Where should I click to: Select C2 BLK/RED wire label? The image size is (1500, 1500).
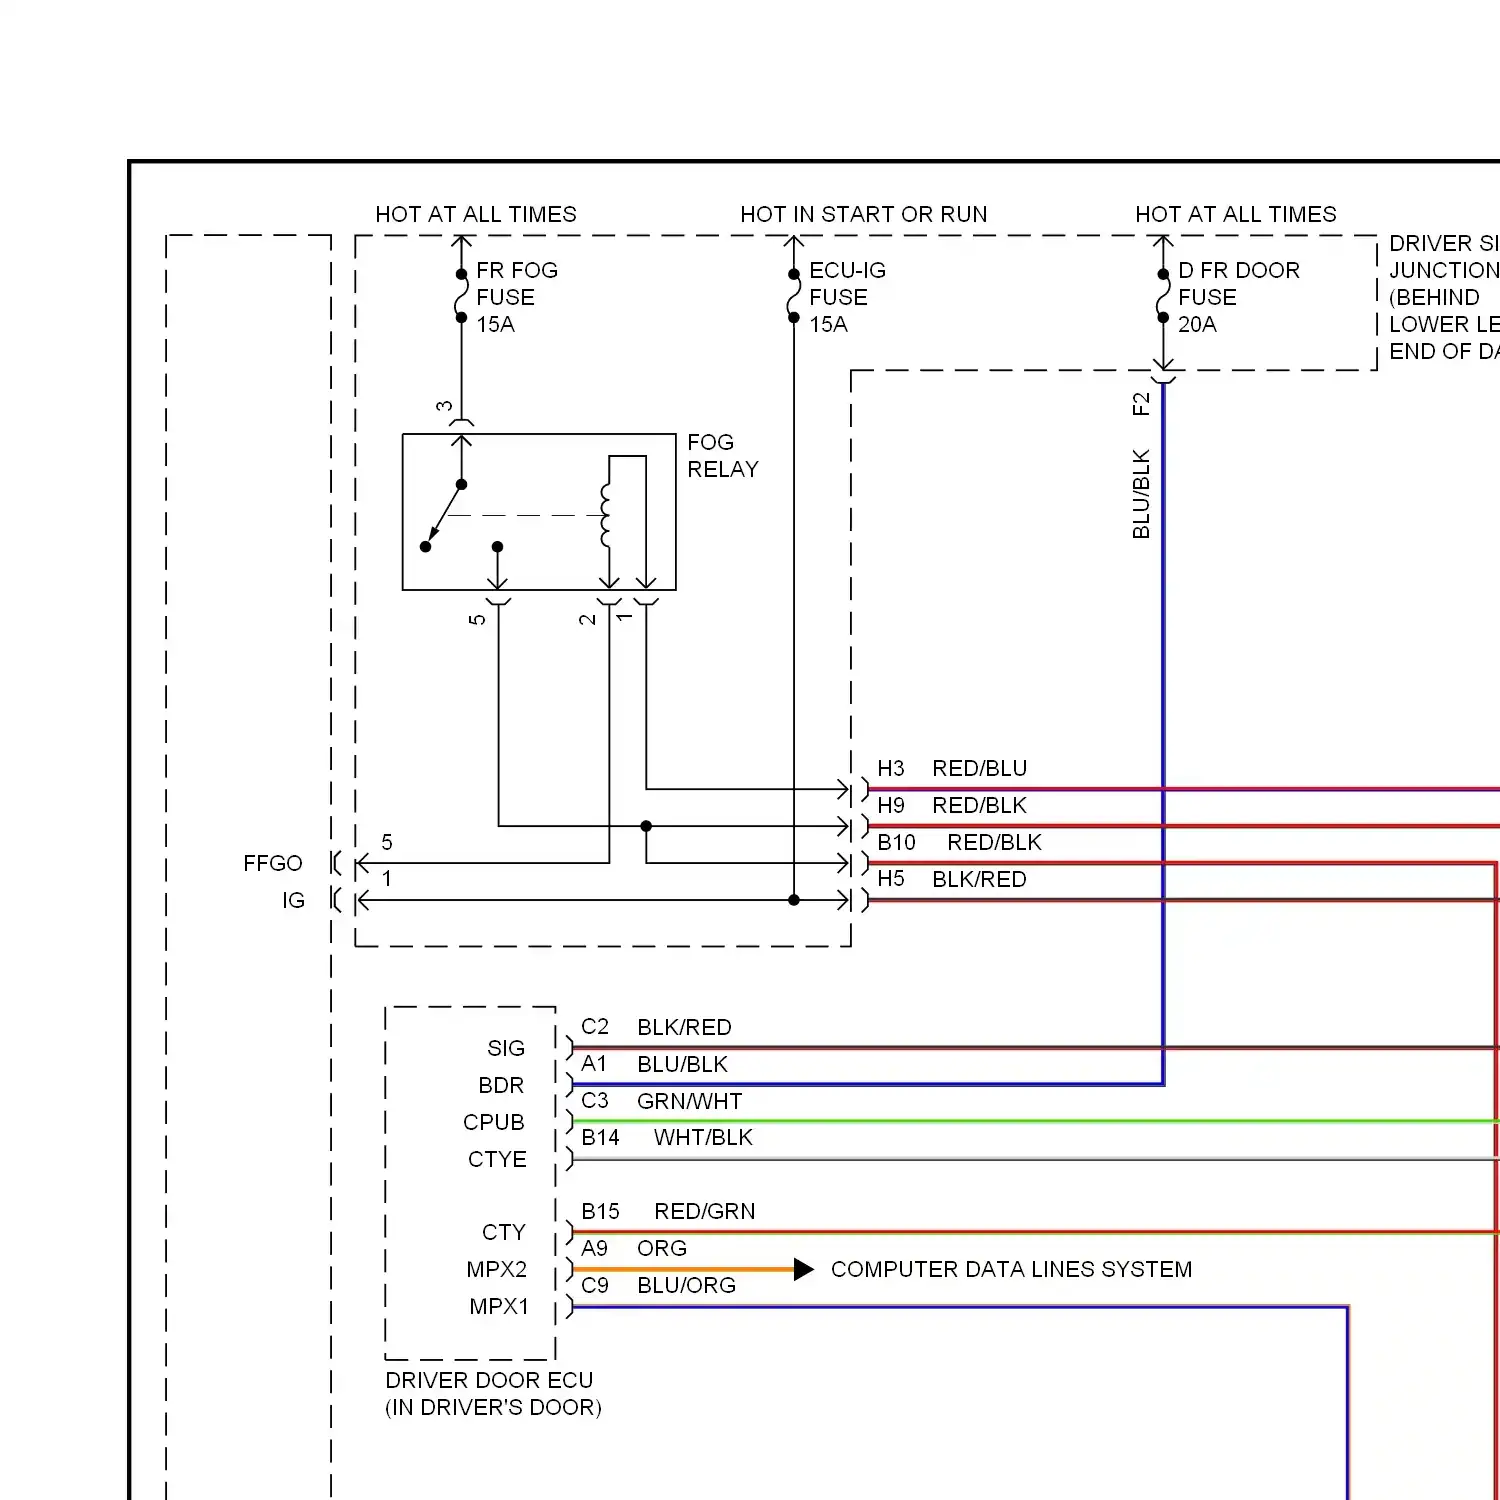[x=656, y=1027]
